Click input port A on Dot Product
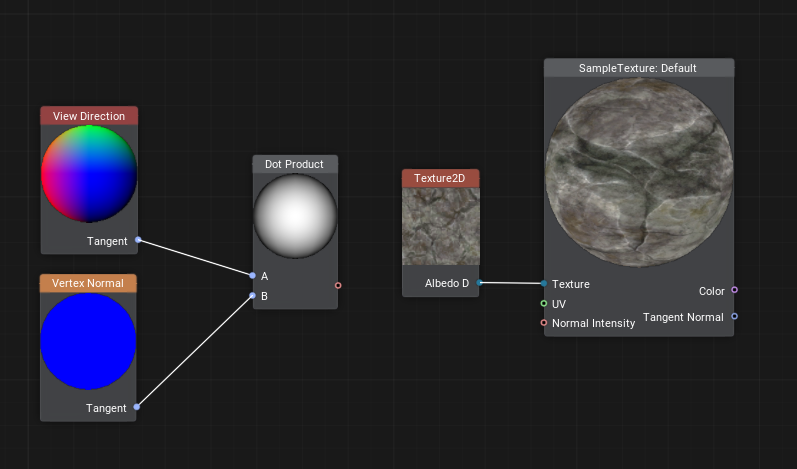 click(x=253, y=275)
